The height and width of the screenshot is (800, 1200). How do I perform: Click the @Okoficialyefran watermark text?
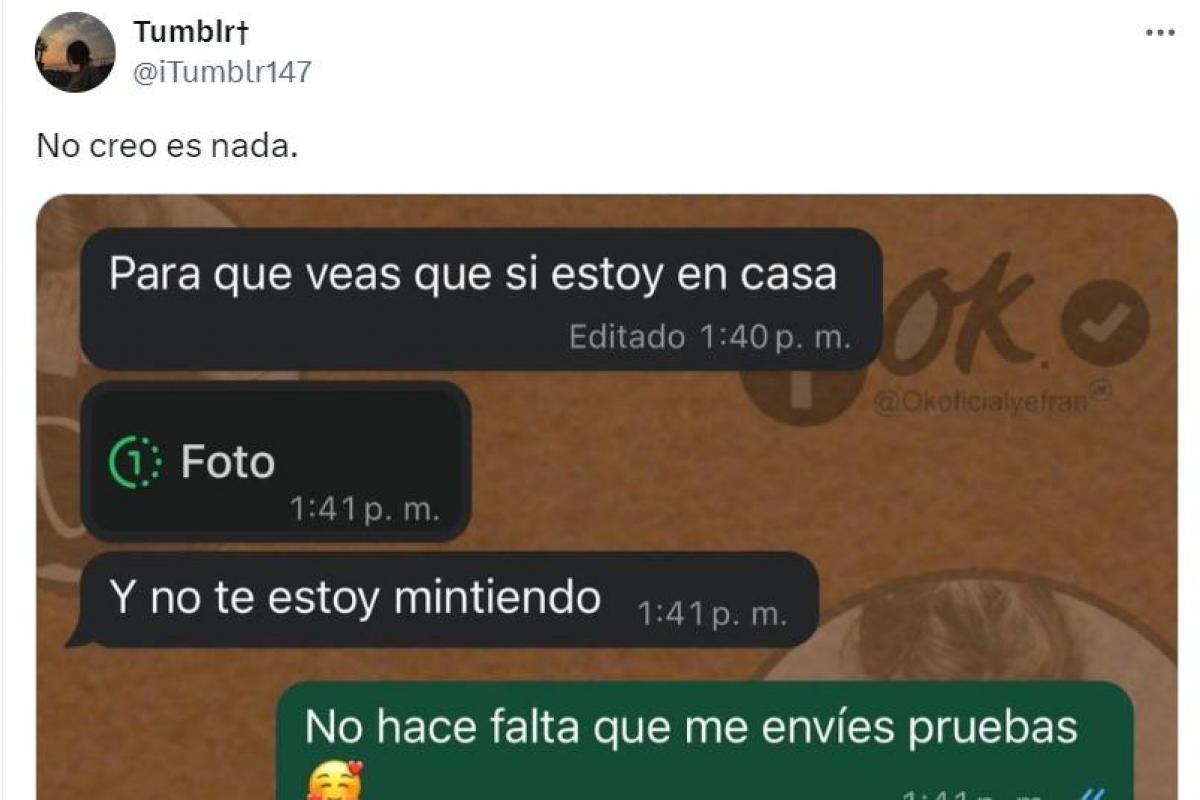980,402
